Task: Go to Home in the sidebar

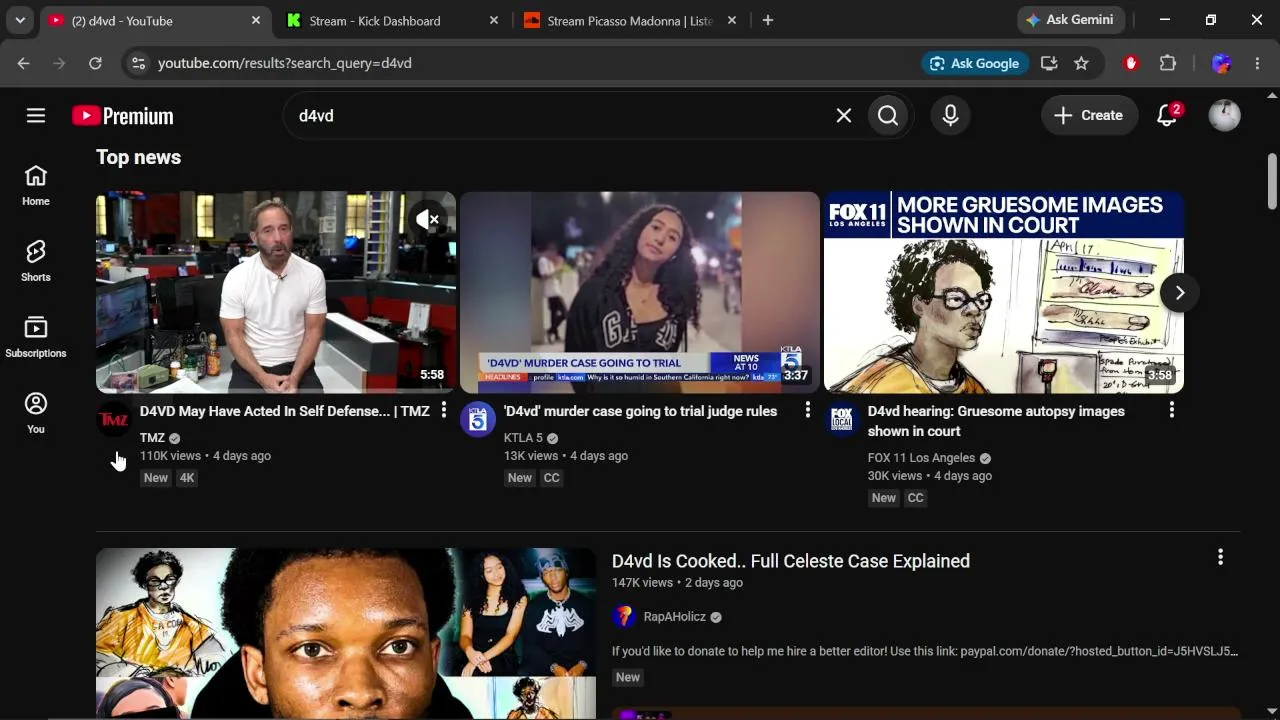Action: pos(36,186)
